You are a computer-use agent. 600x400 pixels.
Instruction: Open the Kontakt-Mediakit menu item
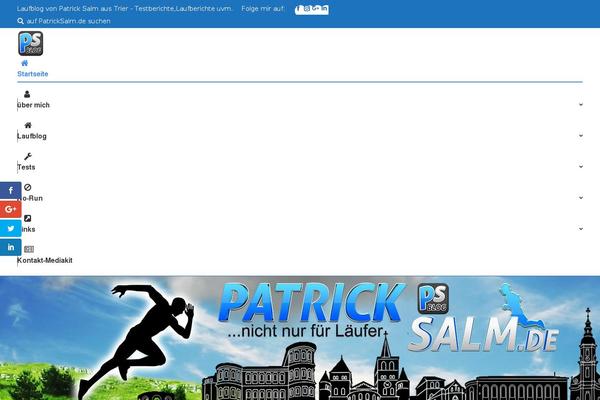tap(45, 260)
